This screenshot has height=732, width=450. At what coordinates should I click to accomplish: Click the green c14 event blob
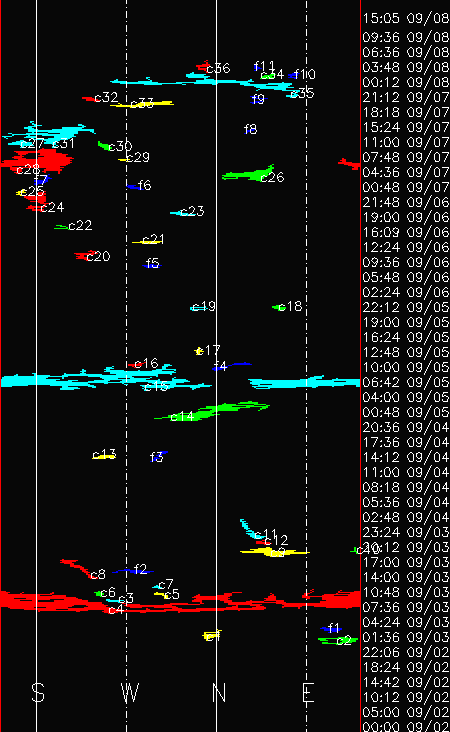tap(212, 411)
